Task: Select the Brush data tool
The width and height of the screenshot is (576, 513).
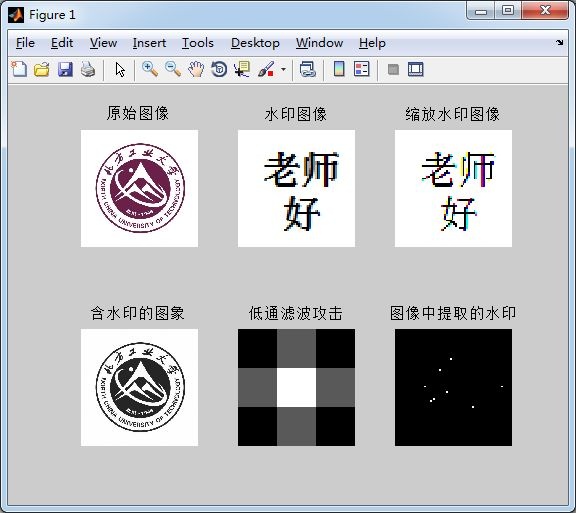Action: click(266, 69)
